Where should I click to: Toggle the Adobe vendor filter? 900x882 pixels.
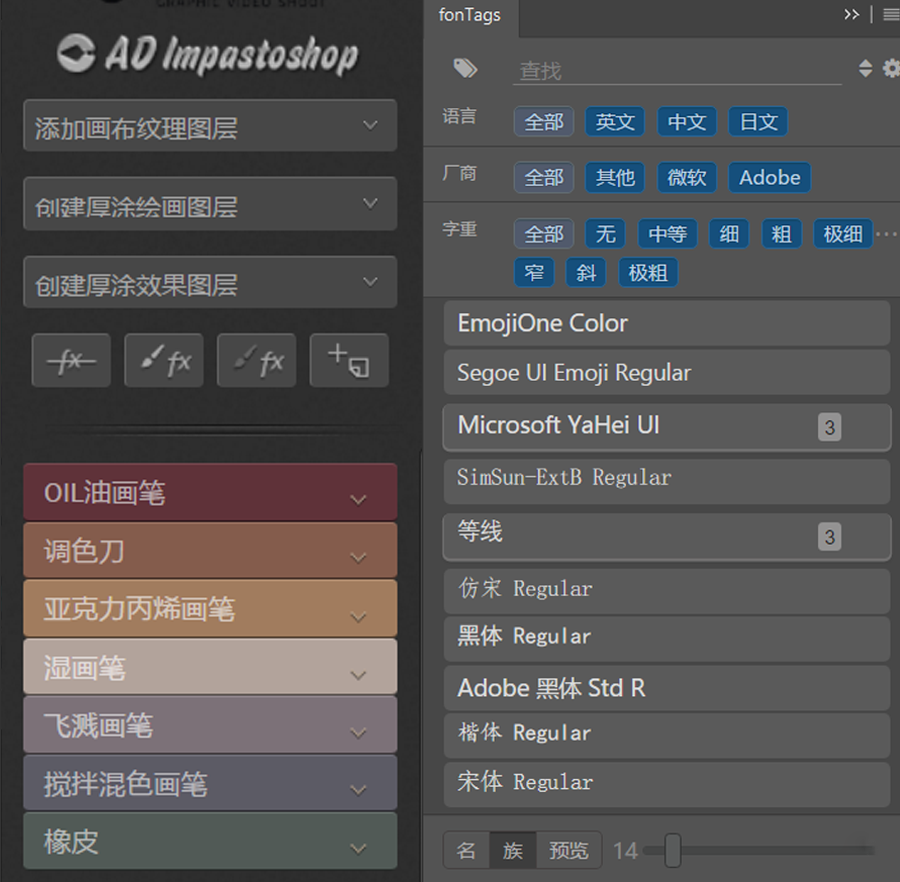point(770,177)
